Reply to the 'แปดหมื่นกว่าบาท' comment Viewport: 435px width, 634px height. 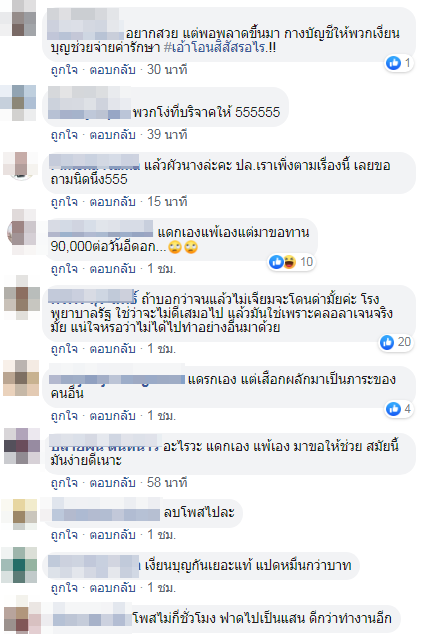pos(112,588)
